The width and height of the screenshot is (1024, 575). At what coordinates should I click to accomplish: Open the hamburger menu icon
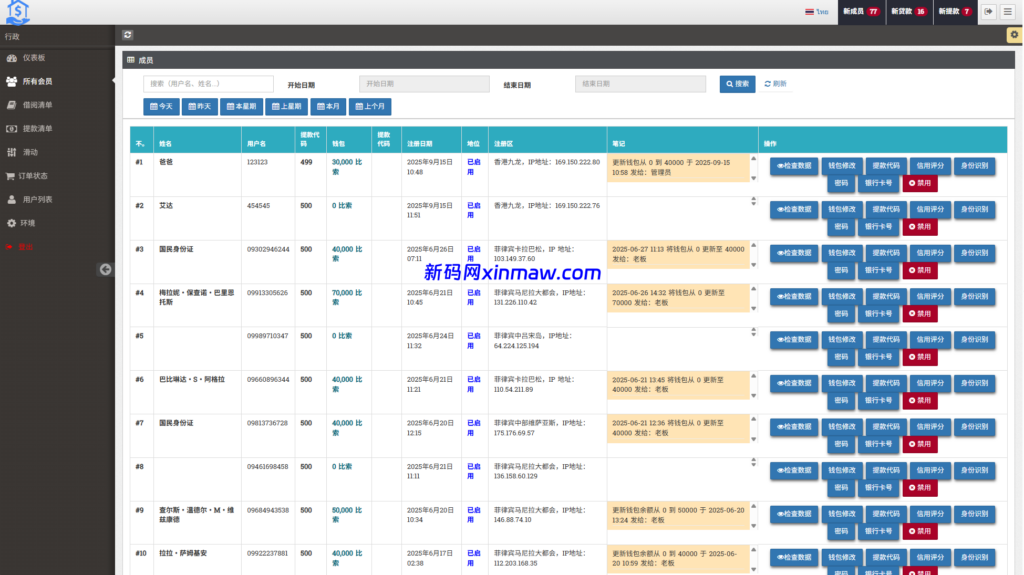point(1008,12)
